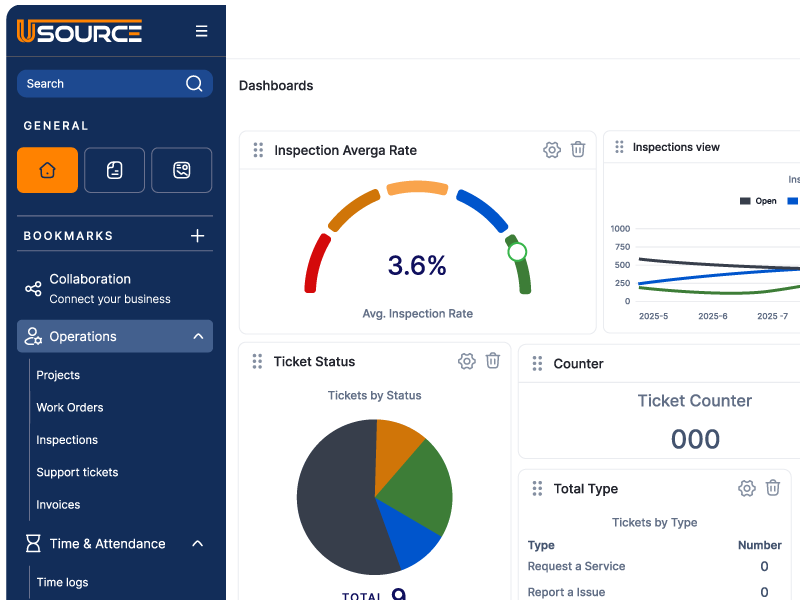The height and width of the screenshot is (600, 800).
Task: Open settings gear on Total Type widget
Action: [747, 488]
